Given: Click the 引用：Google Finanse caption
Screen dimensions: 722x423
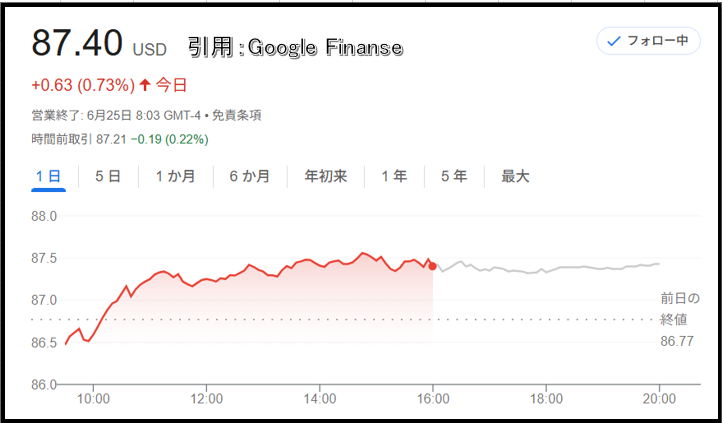Looking at the screenshot, I should pyautogui.click(x=295, y=47).
